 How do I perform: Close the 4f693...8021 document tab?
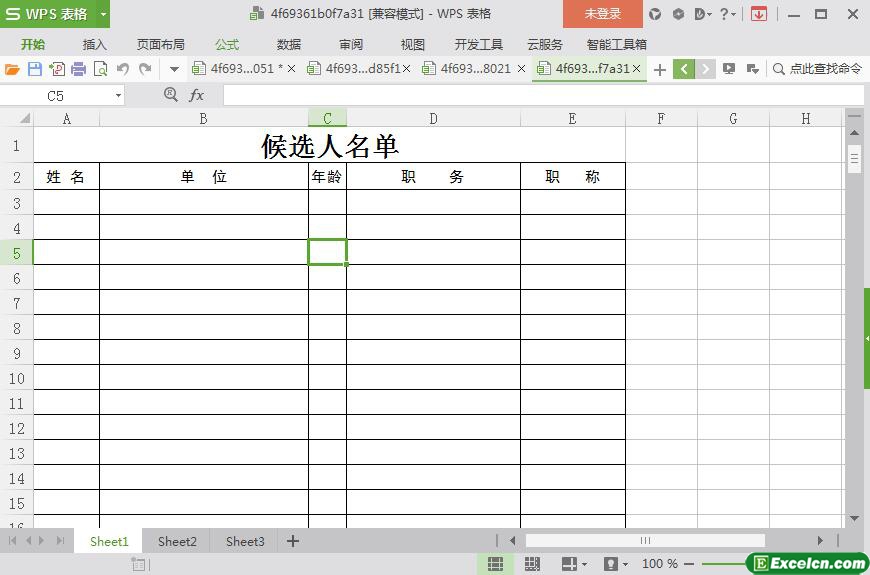pyautogui.click(x=521, y=68)
